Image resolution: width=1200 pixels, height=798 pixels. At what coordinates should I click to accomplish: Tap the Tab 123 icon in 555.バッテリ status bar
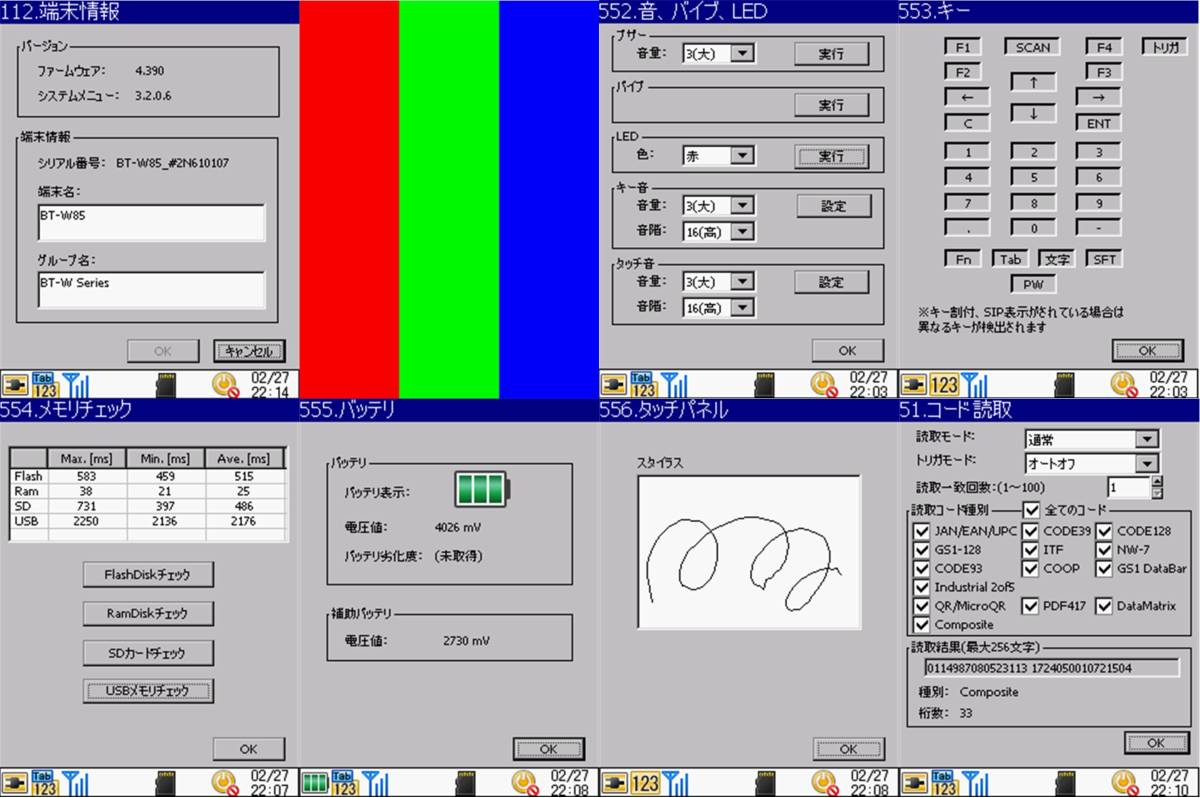(x=344, y=783)
